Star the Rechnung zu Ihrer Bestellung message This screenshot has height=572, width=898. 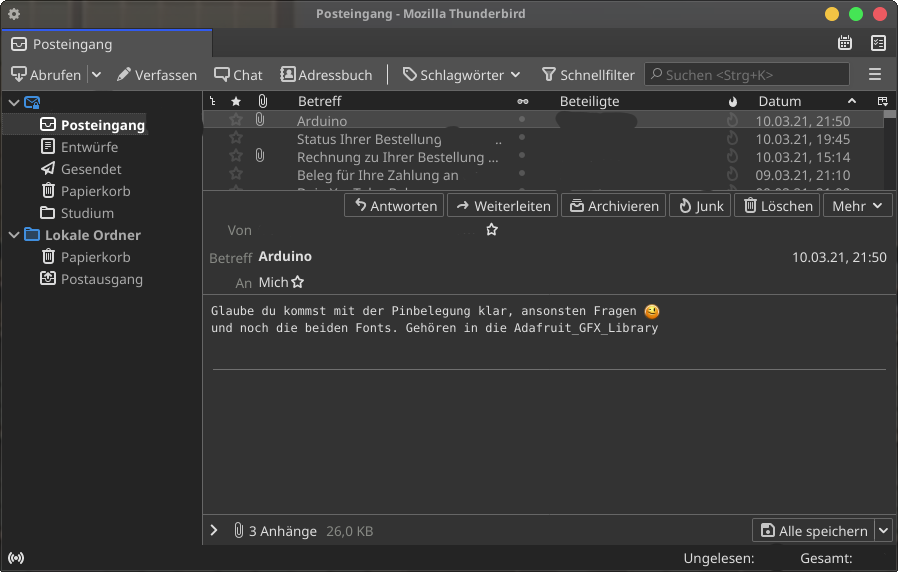pos(235,156)
